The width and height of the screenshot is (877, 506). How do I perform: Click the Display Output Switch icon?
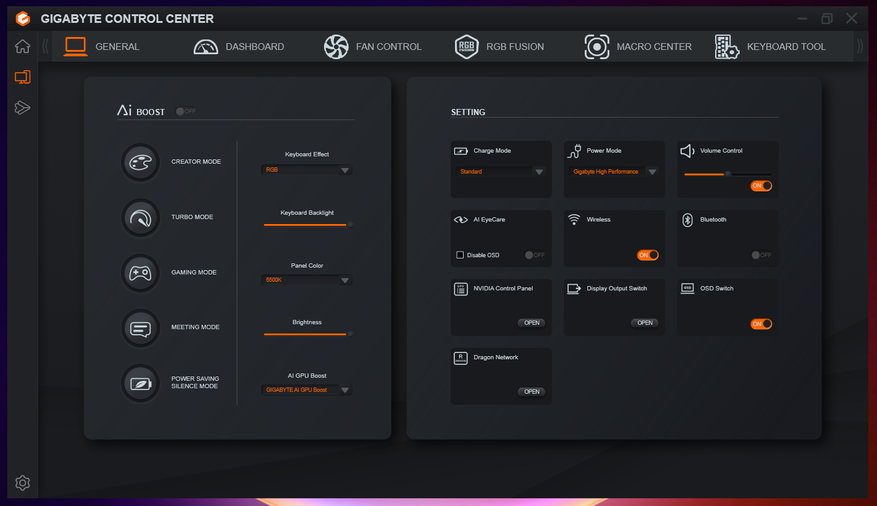coord(574,289)
